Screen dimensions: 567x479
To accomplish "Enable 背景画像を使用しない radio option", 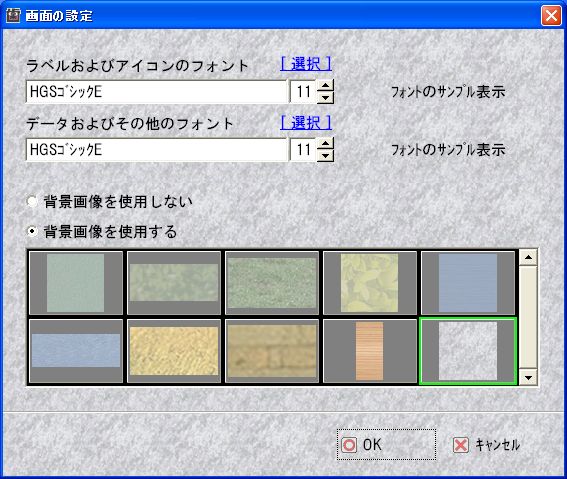I will [x=32, y=201].
